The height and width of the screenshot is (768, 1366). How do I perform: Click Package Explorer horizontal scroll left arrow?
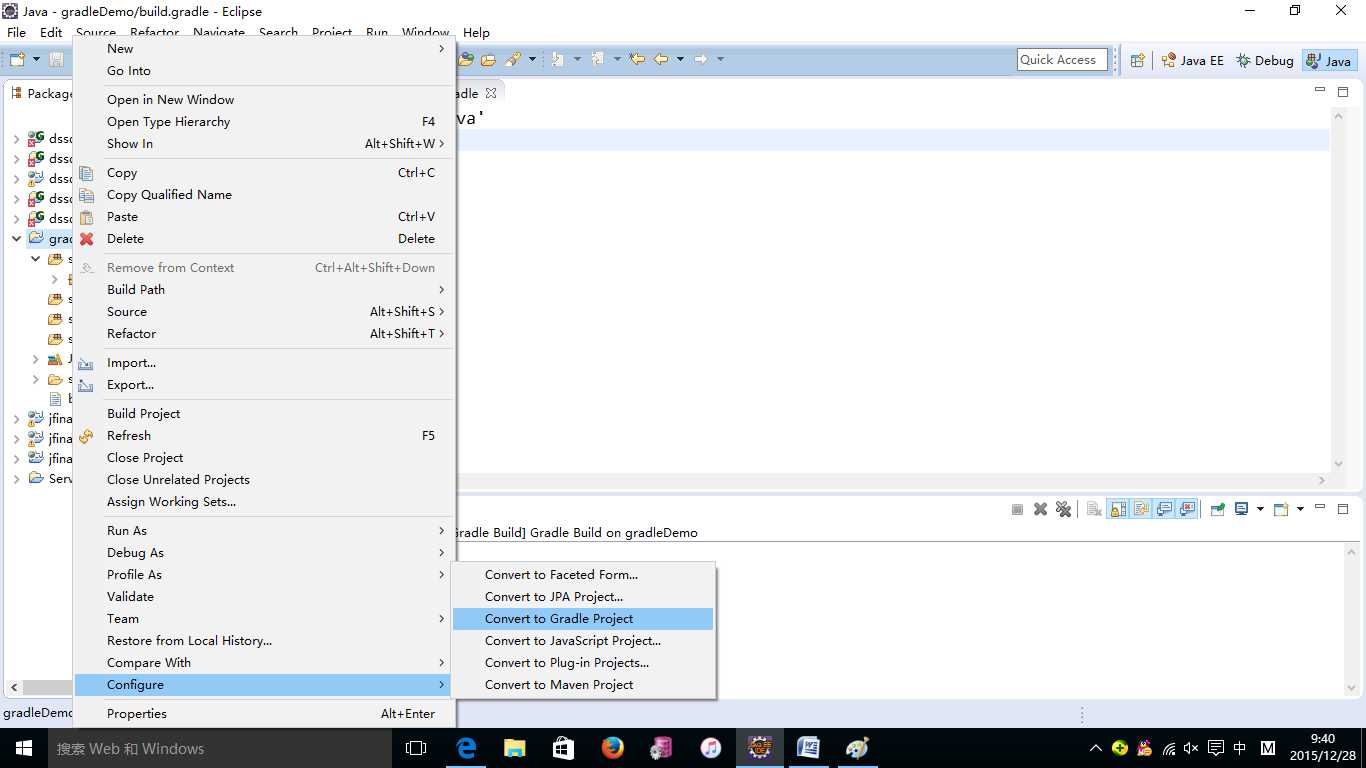coord(13,688)
